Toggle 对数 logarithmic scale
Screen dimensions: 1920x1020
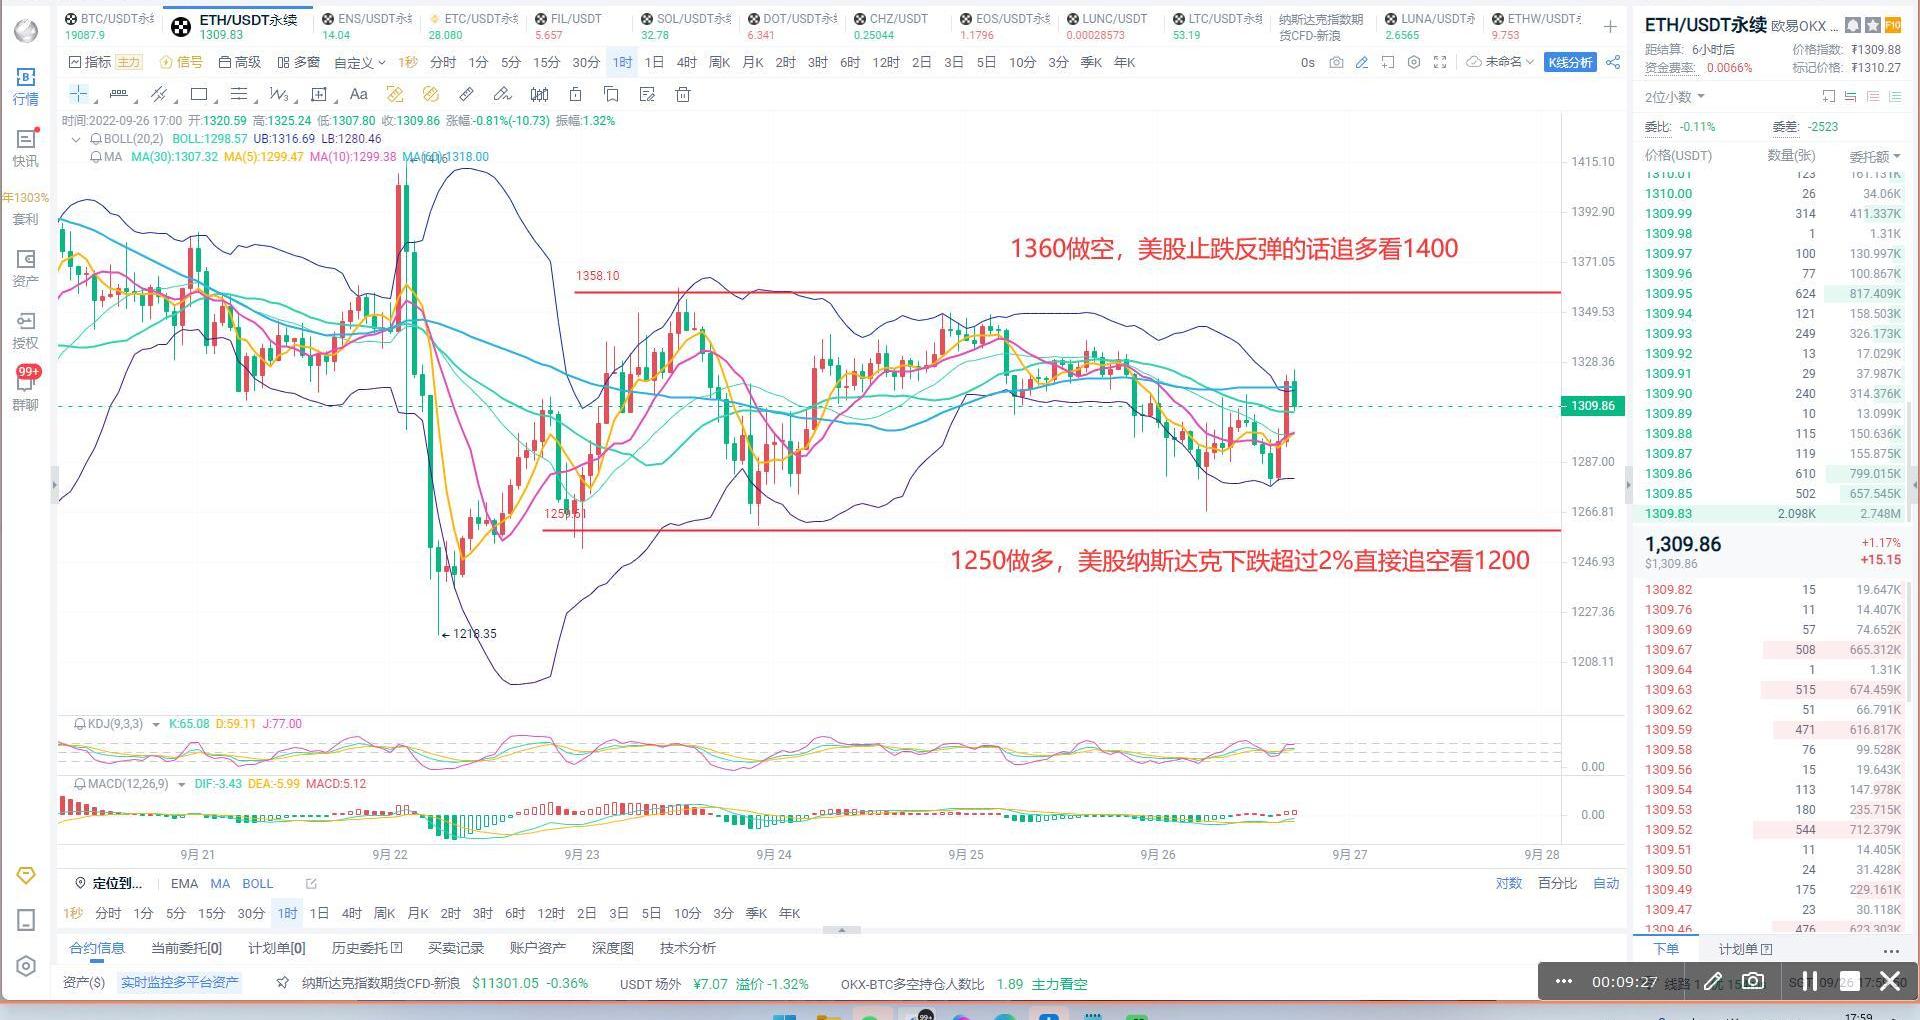click(x=1509, y=883)
